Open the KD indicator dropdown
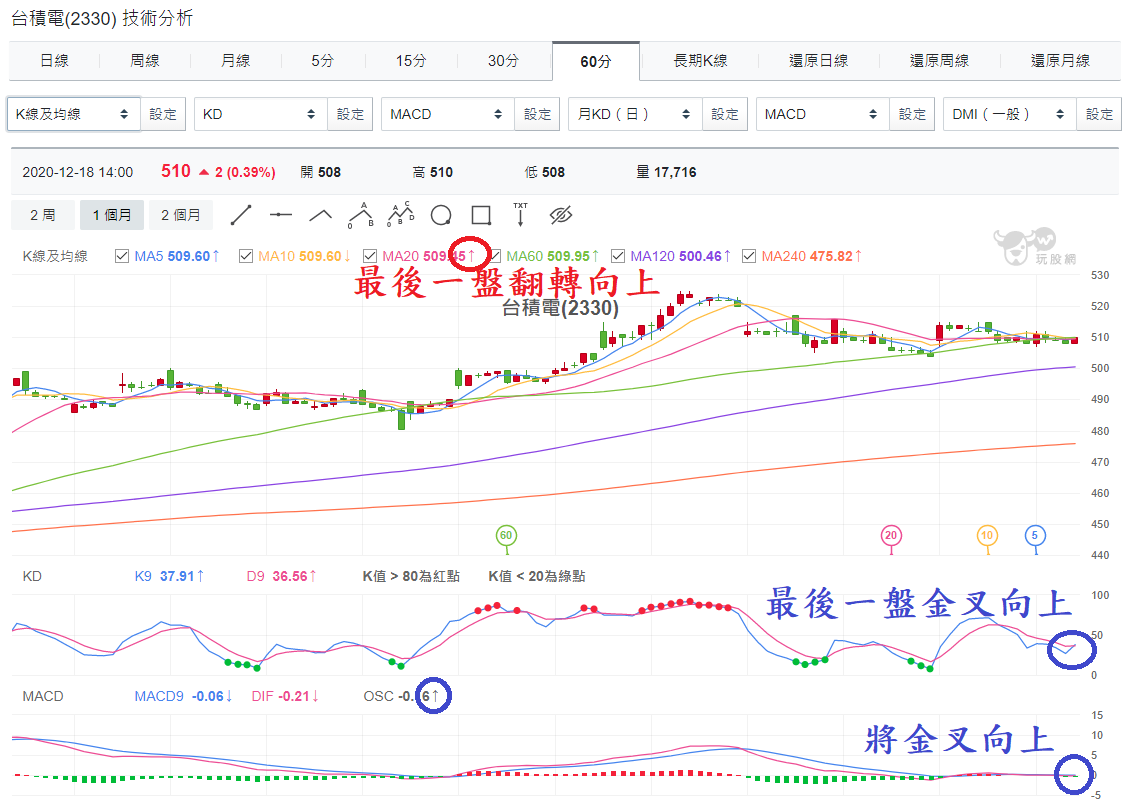The image size is (1143, 806). [x=260, y=114]
